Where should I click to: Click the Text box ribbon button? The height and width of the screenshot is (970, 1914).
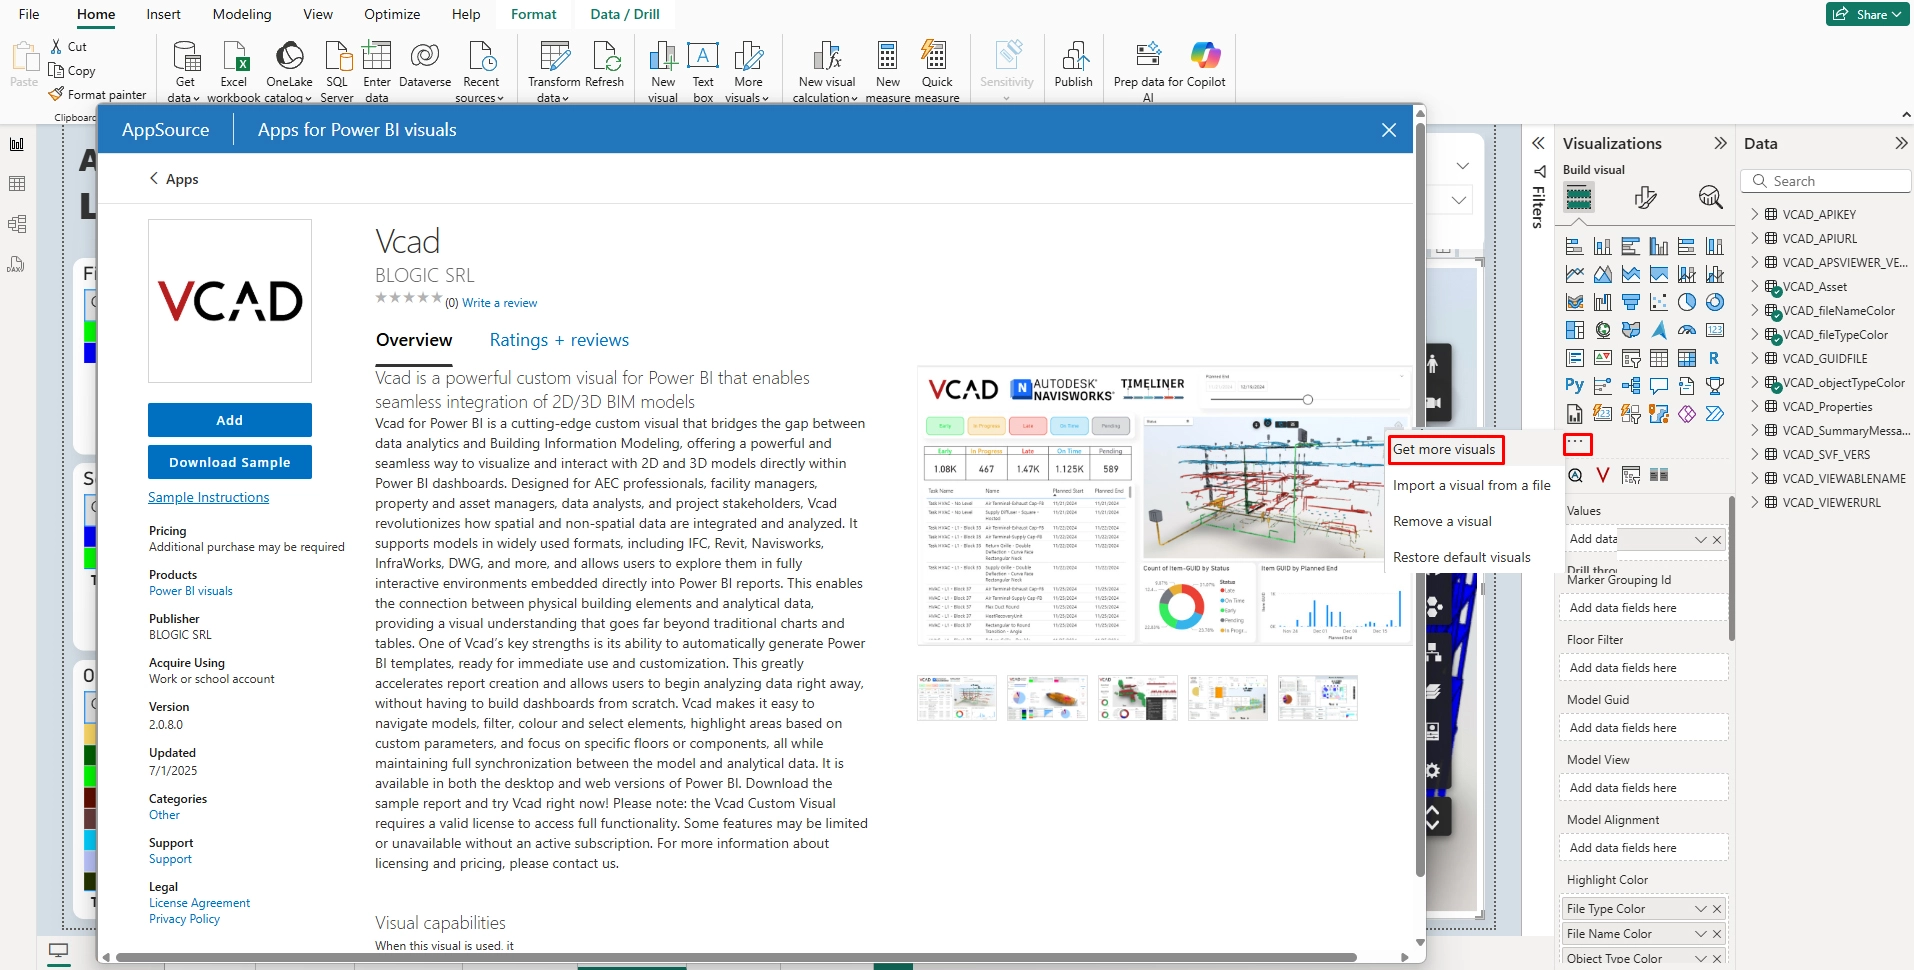coord(703,71)
